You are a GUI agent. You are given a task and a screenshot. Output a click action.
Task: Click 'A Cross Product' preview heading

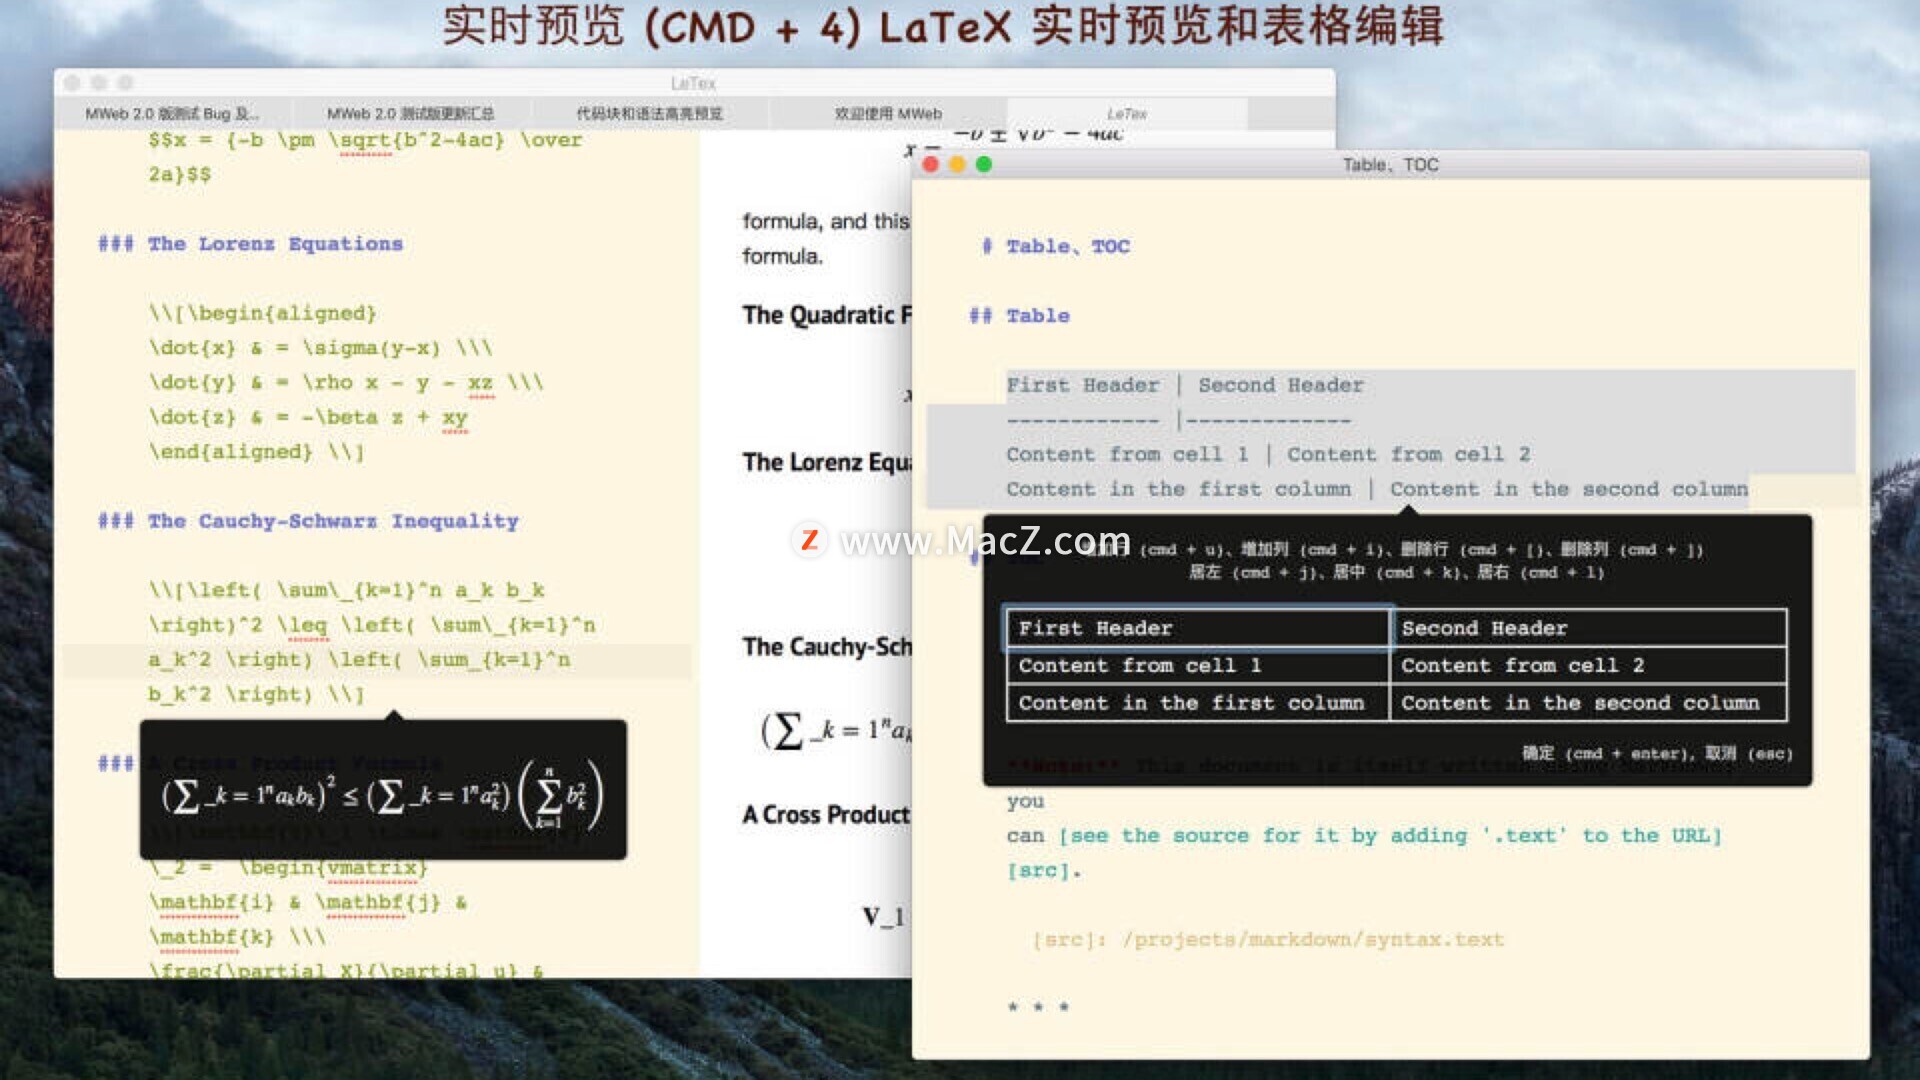click(826, 815)
